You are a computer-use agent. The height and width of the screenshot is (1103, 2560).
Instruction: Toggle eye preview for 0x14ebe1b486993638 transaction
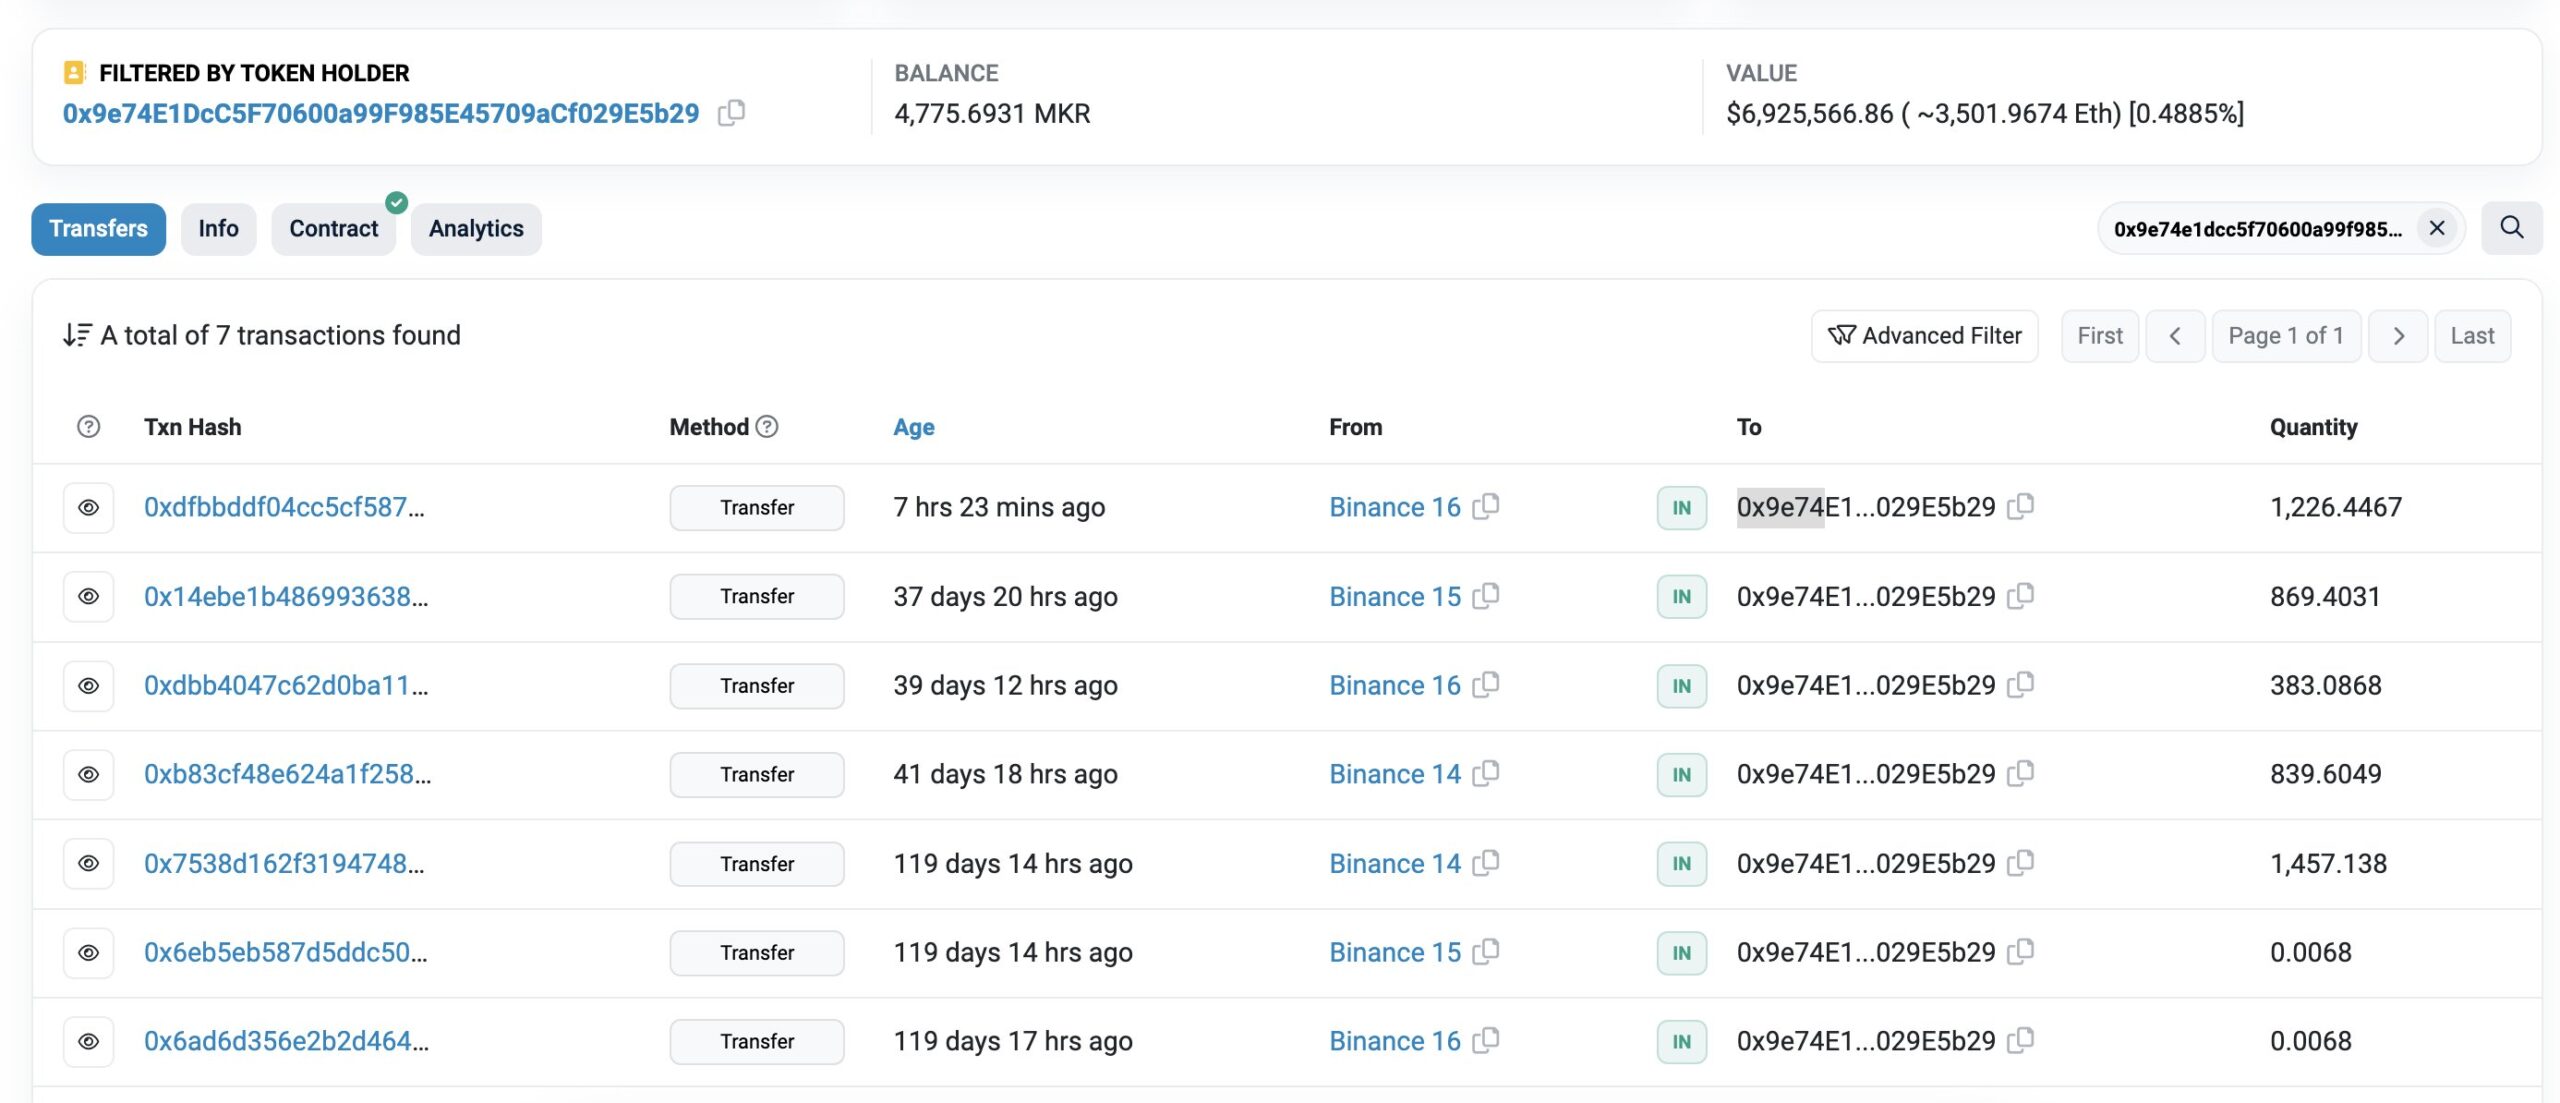point(88,596)
